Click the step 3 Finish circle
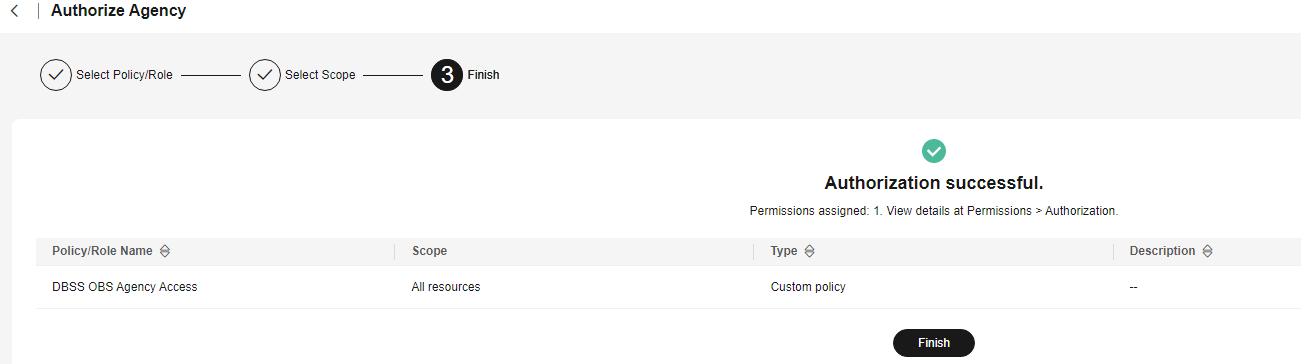 446,75
